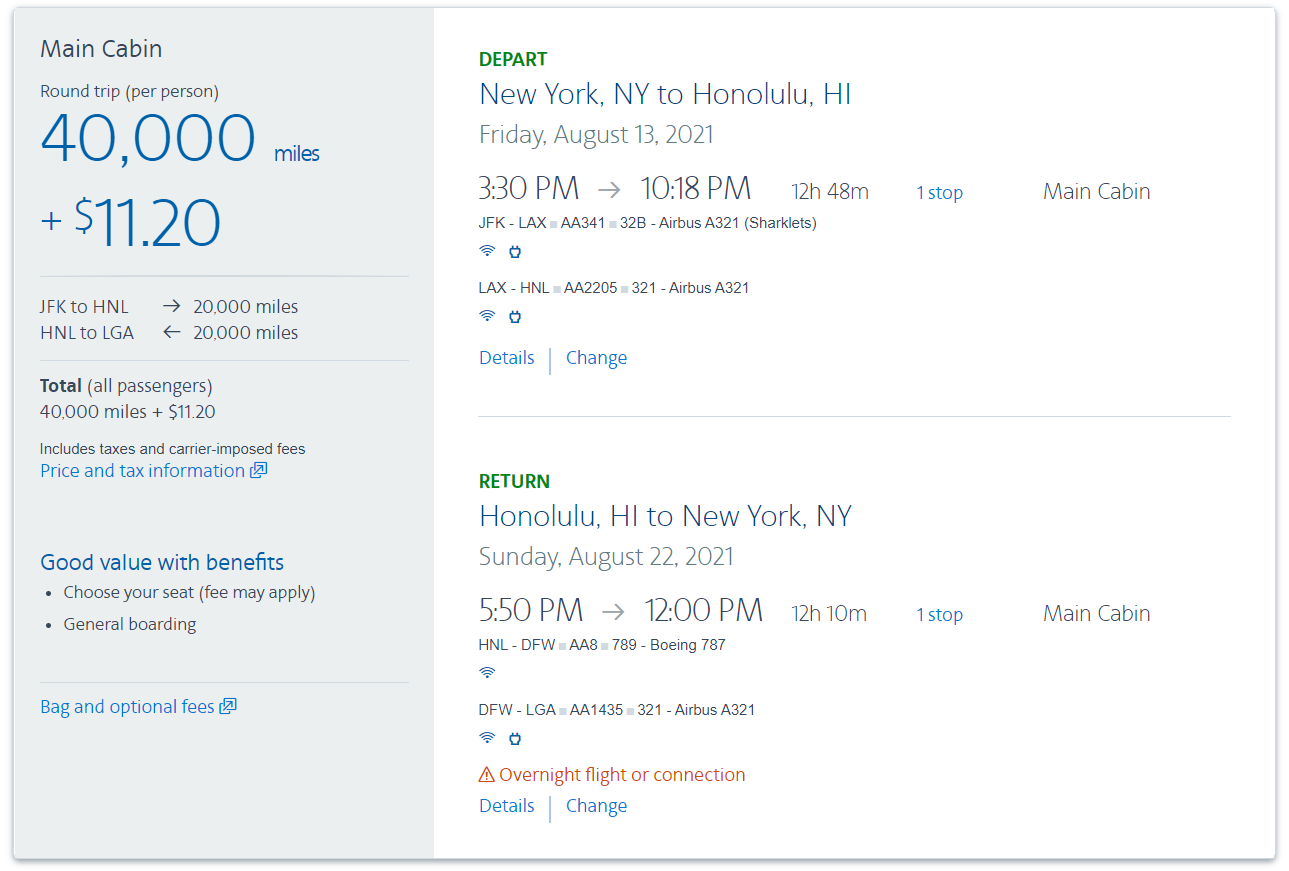Click the right arrow between the departure times
Viewport: 1289px width, 871px height.
(609, 188)
